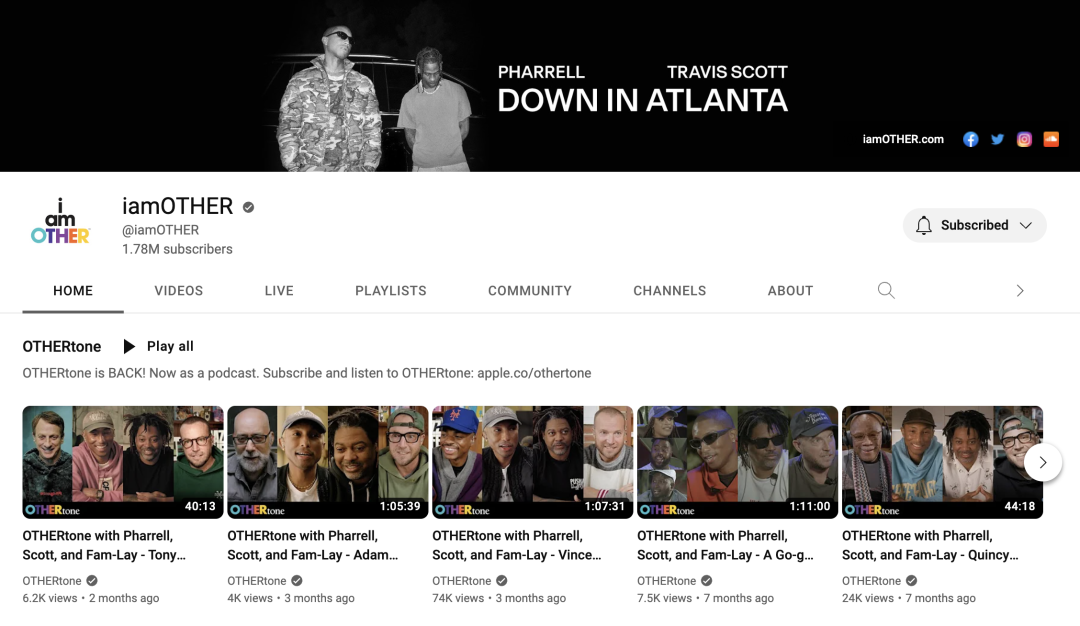Click OTHERtone channel name under Go-go video
The width and height of the screenshot is (1080, 626).
667,581
